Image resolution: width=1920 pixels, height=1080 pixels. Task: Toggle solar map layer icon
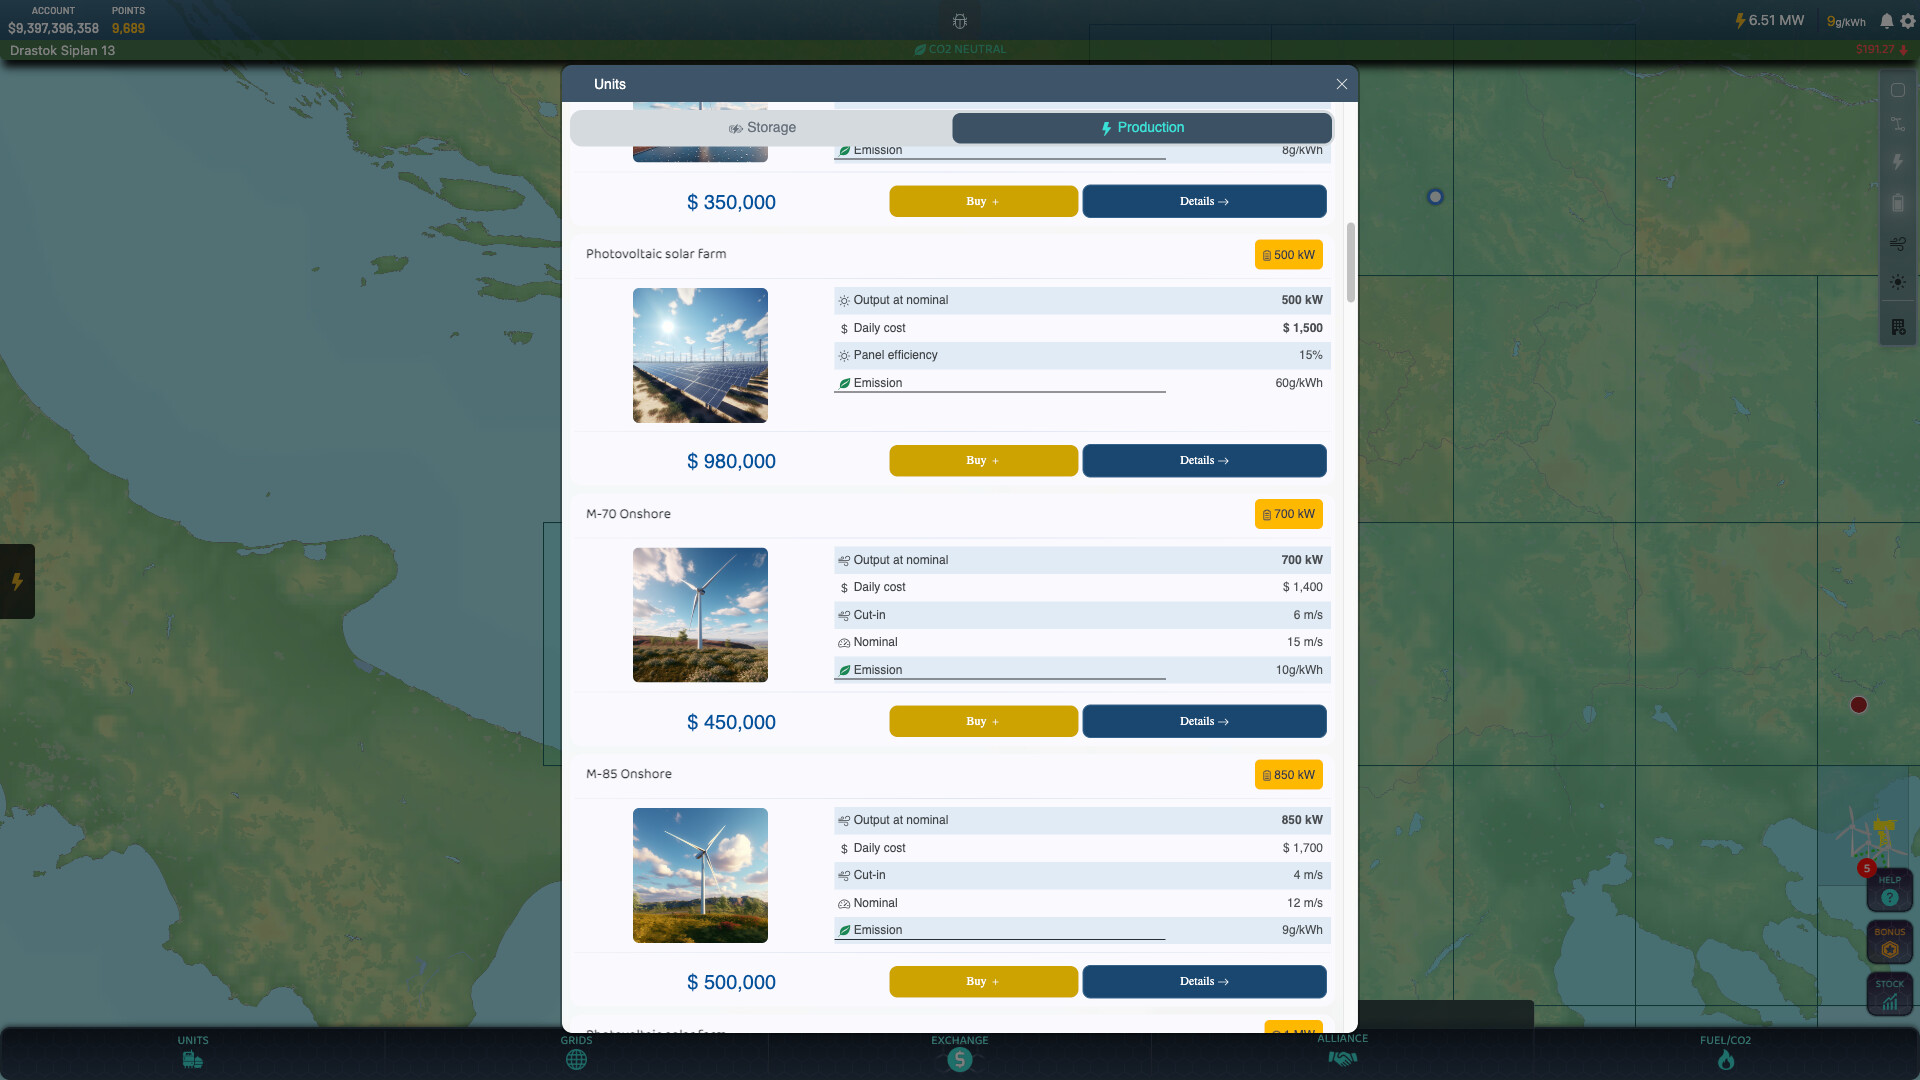[x=1898, y=283]
